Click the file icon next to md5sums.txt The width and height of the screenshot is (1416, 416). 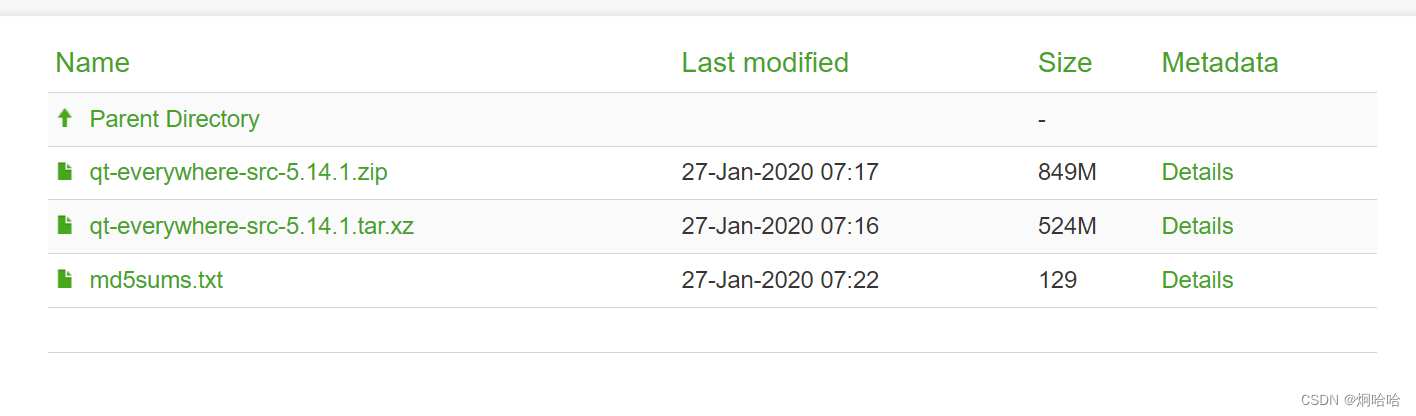click(x=65, y=280)
